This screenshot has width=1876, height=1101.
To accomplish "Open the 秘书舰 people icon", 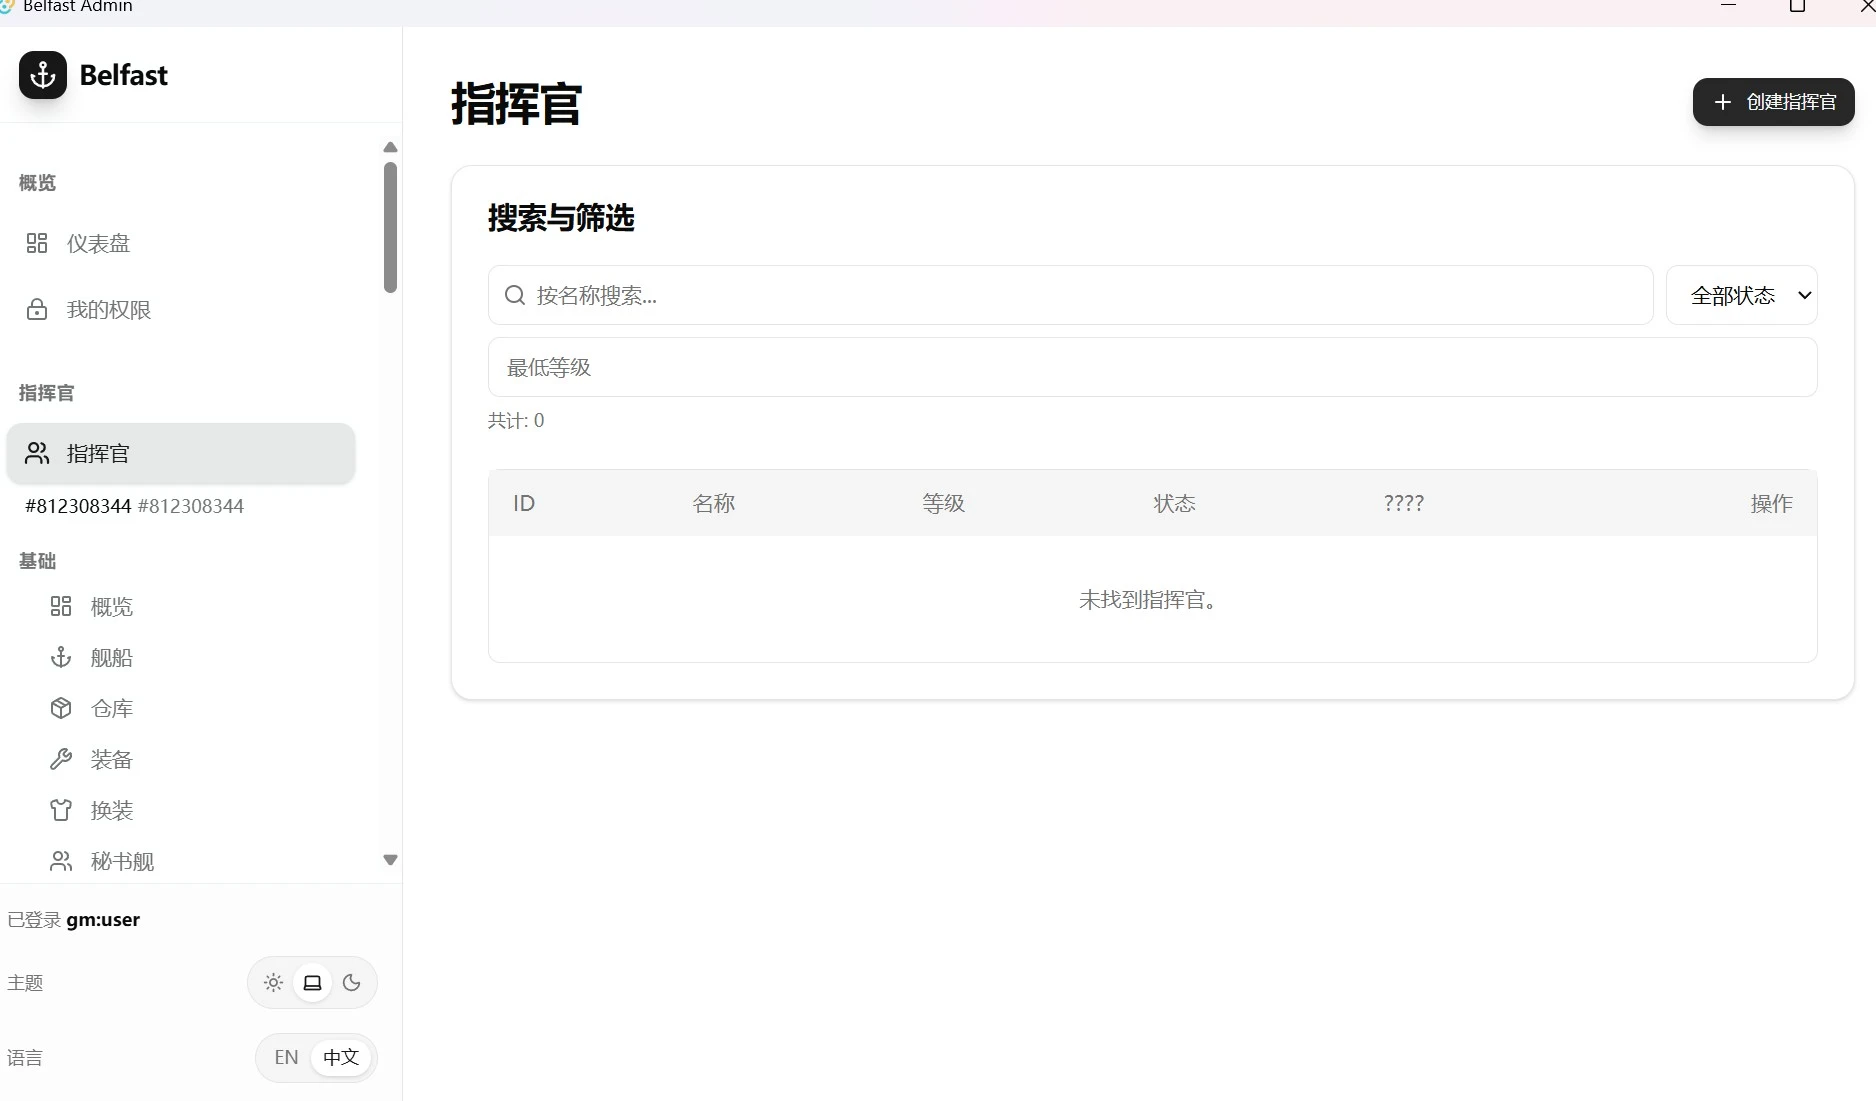I will click(x=61, y=861).
